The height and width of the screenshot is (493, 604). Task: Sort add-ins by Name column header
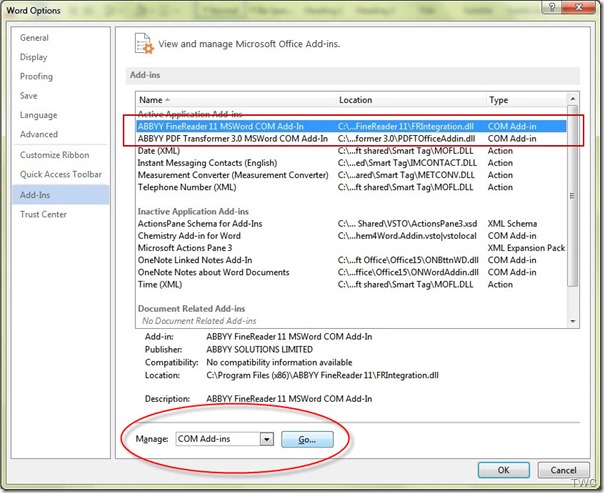[236, 100]
